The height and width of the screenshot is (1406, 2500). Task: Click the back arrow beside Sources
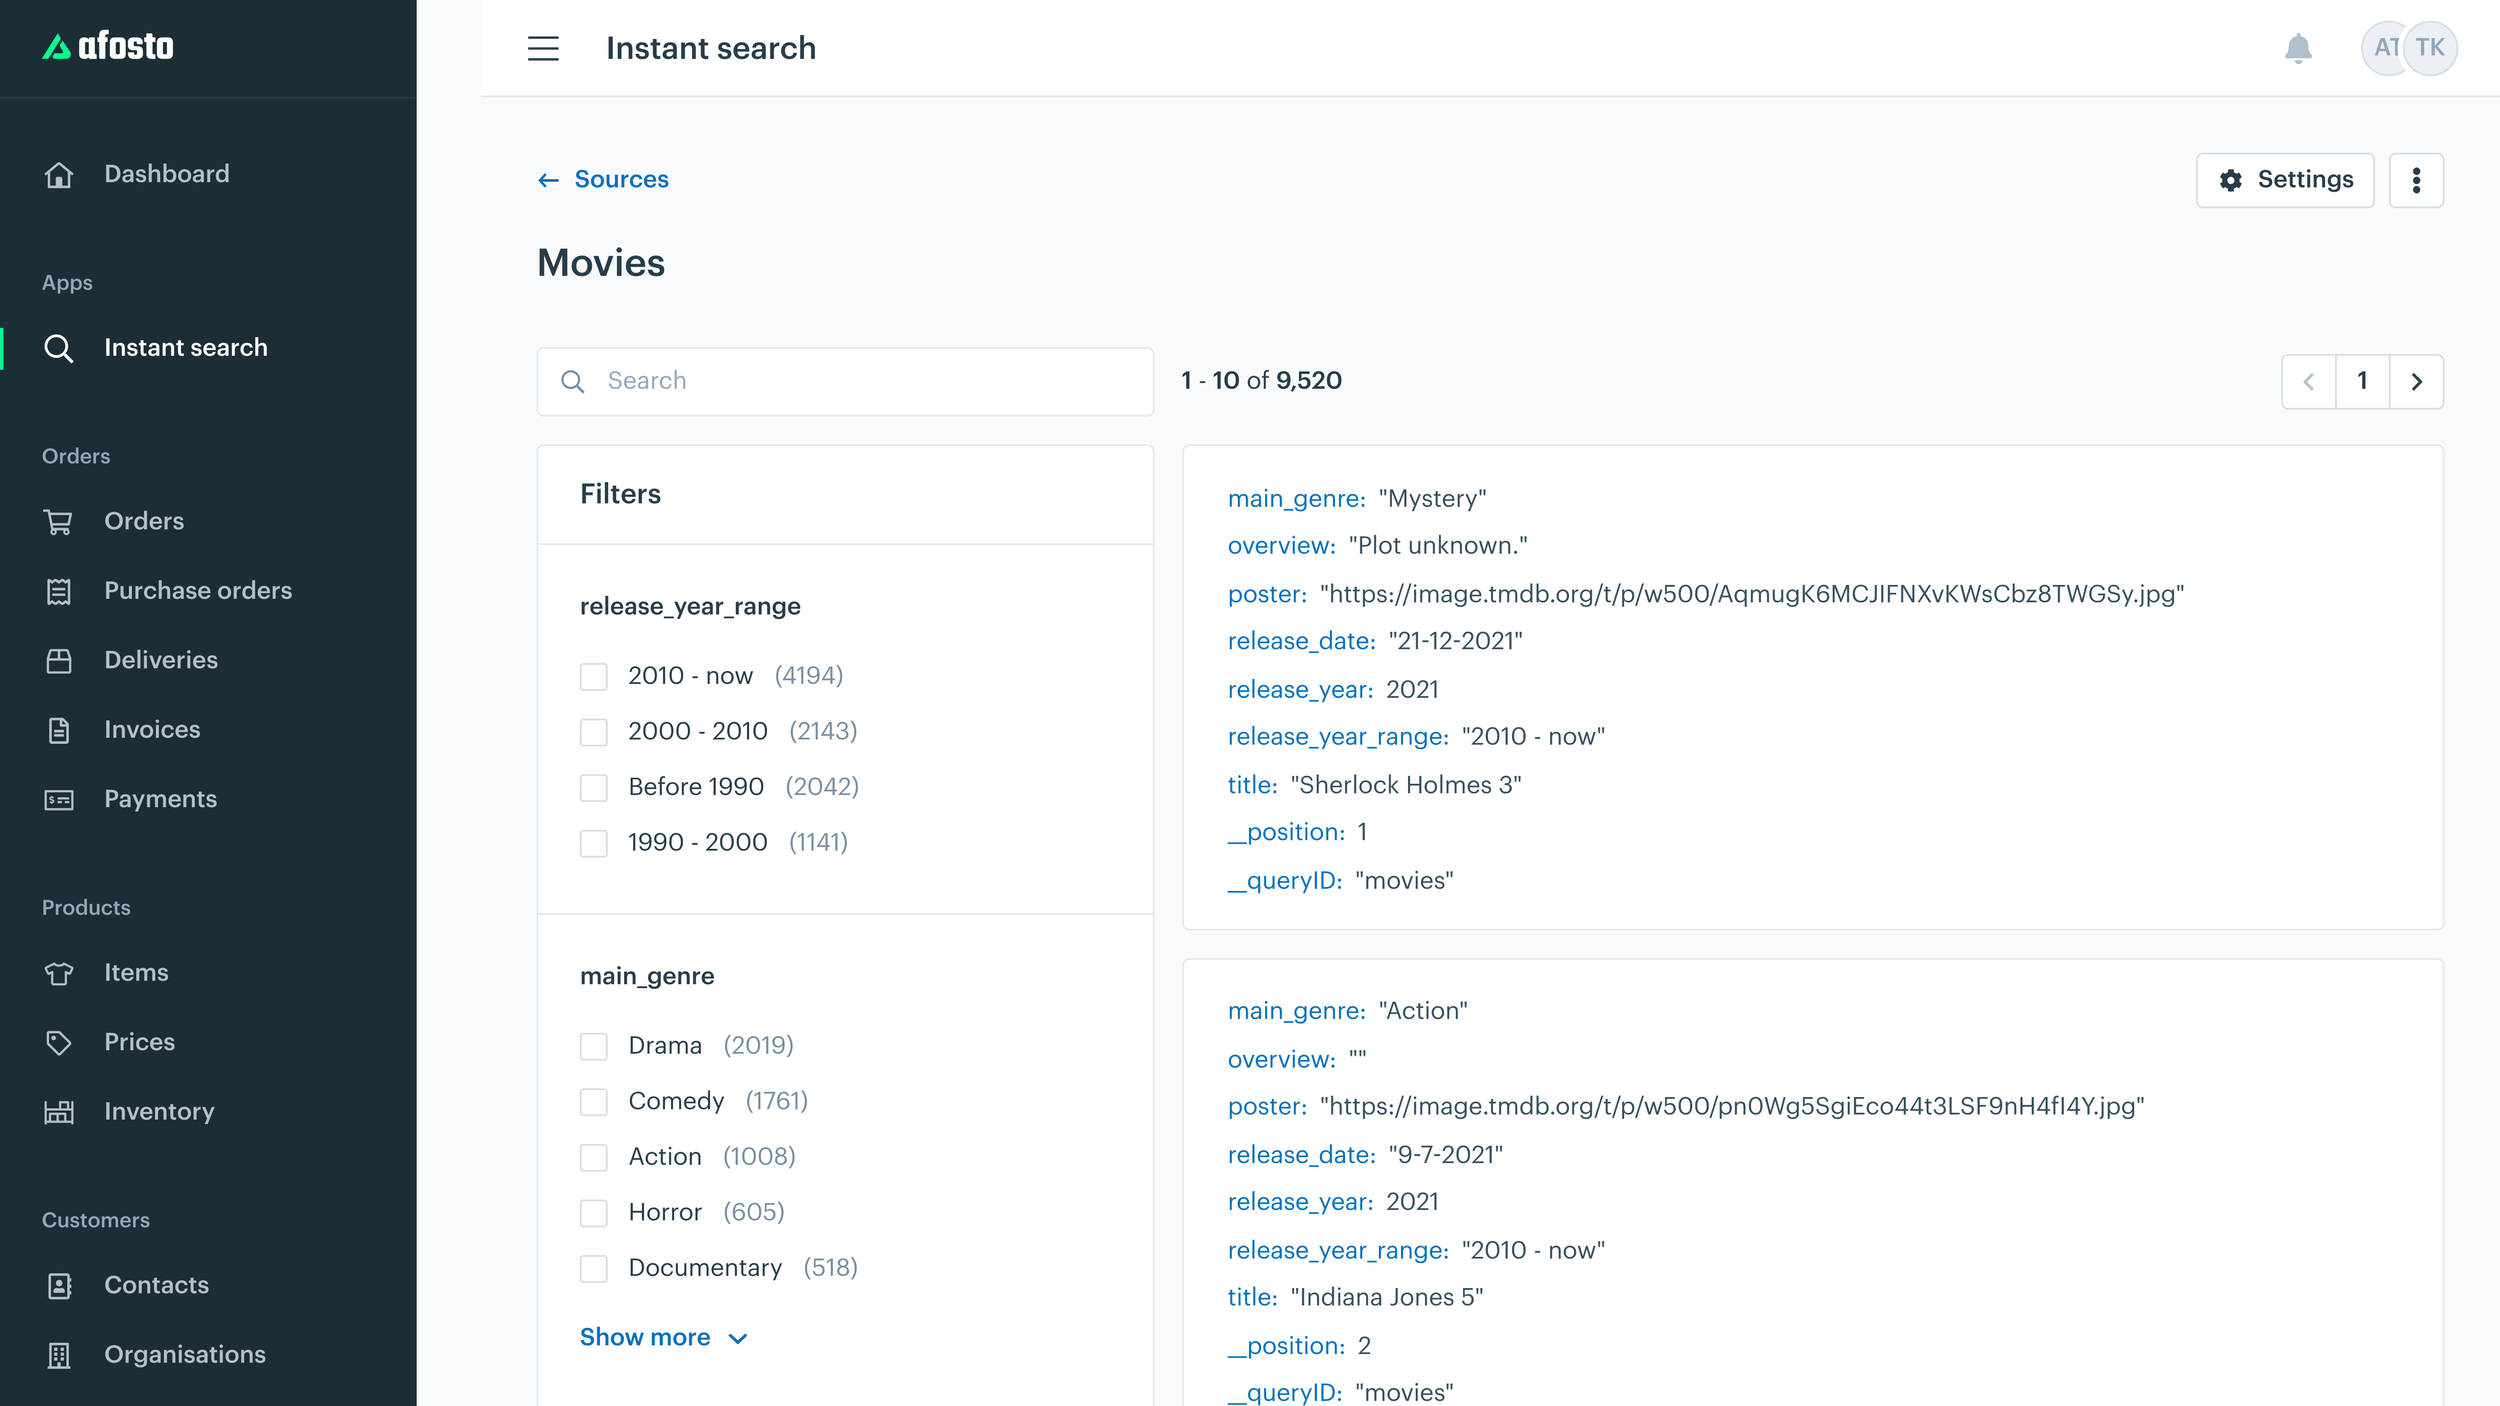[548, 180]
